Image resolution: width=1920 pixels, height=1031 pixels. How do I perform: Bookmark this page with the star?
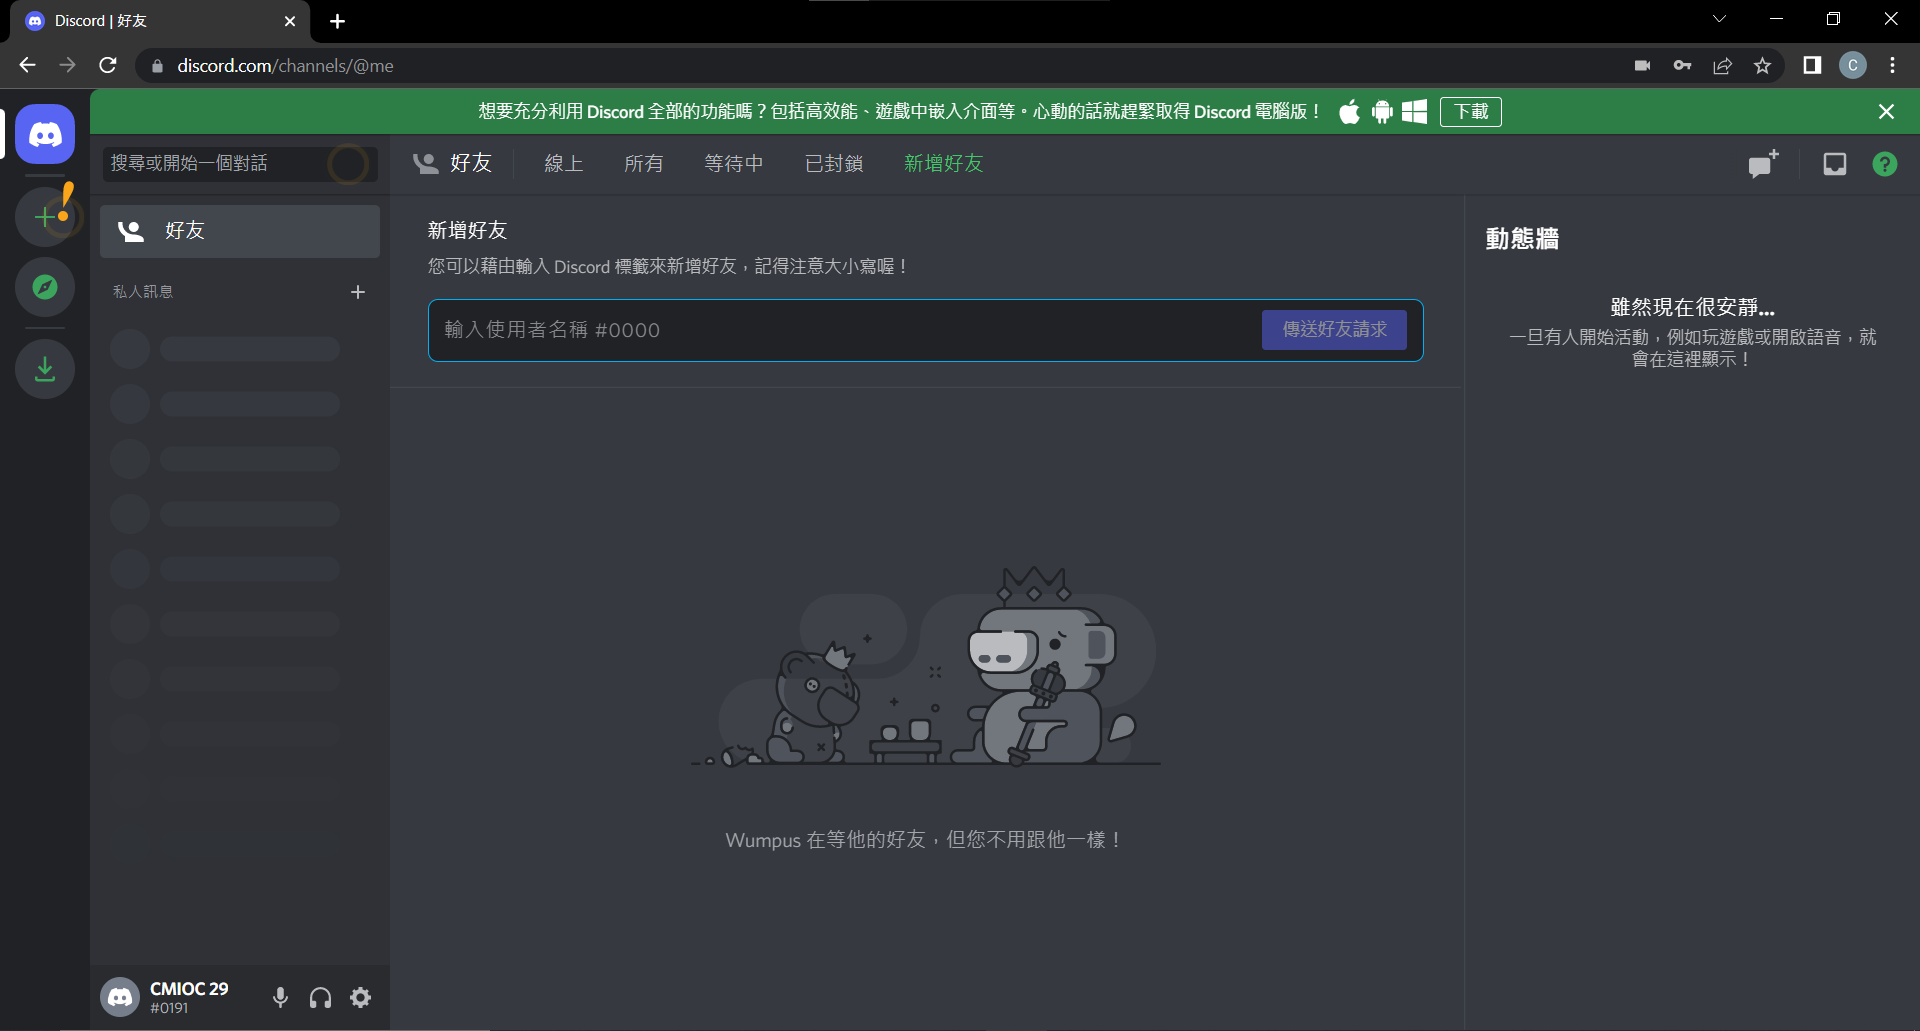(x=1762, y=66)
